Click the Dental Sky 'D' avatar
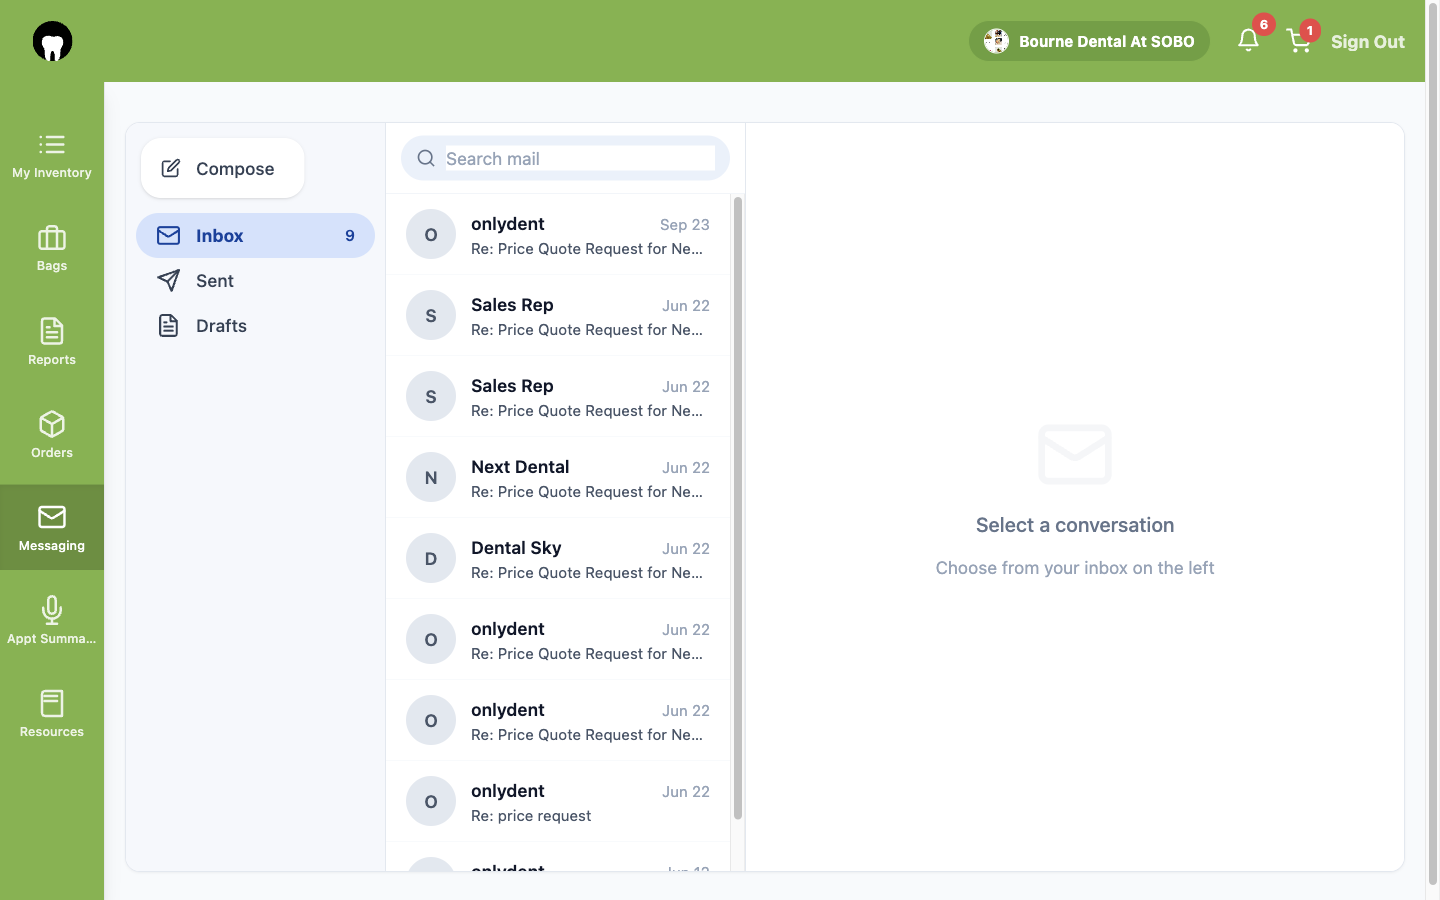Screen dimensions: 1440x900 click(x=431, y=559)
